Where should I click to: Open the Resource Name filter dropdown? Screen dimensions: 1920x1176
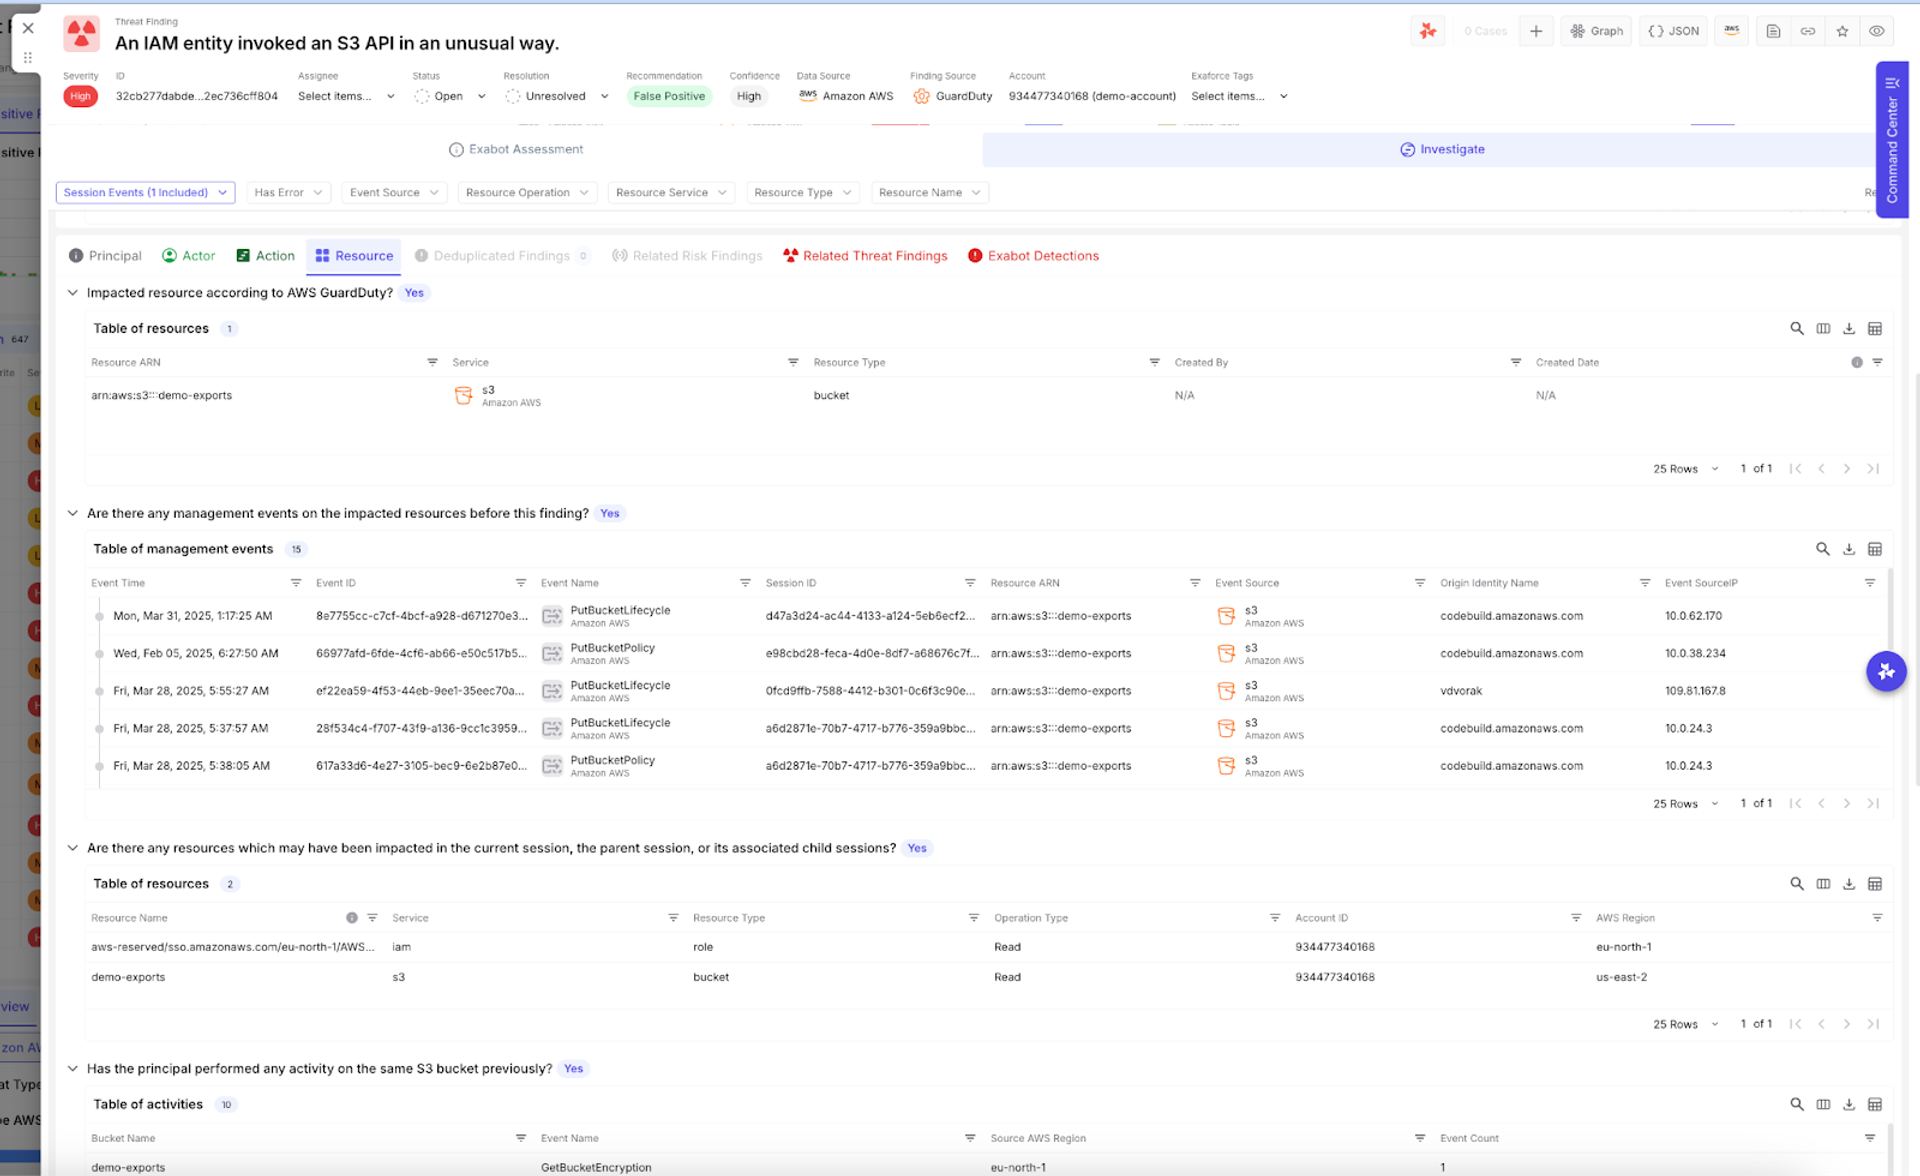point(929,192)
